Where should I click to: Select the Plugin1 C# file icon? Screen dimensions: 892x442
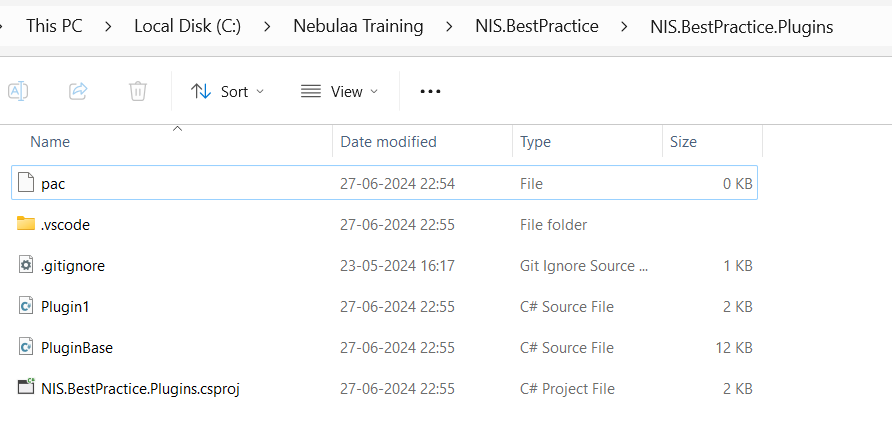tap(26, 306)
